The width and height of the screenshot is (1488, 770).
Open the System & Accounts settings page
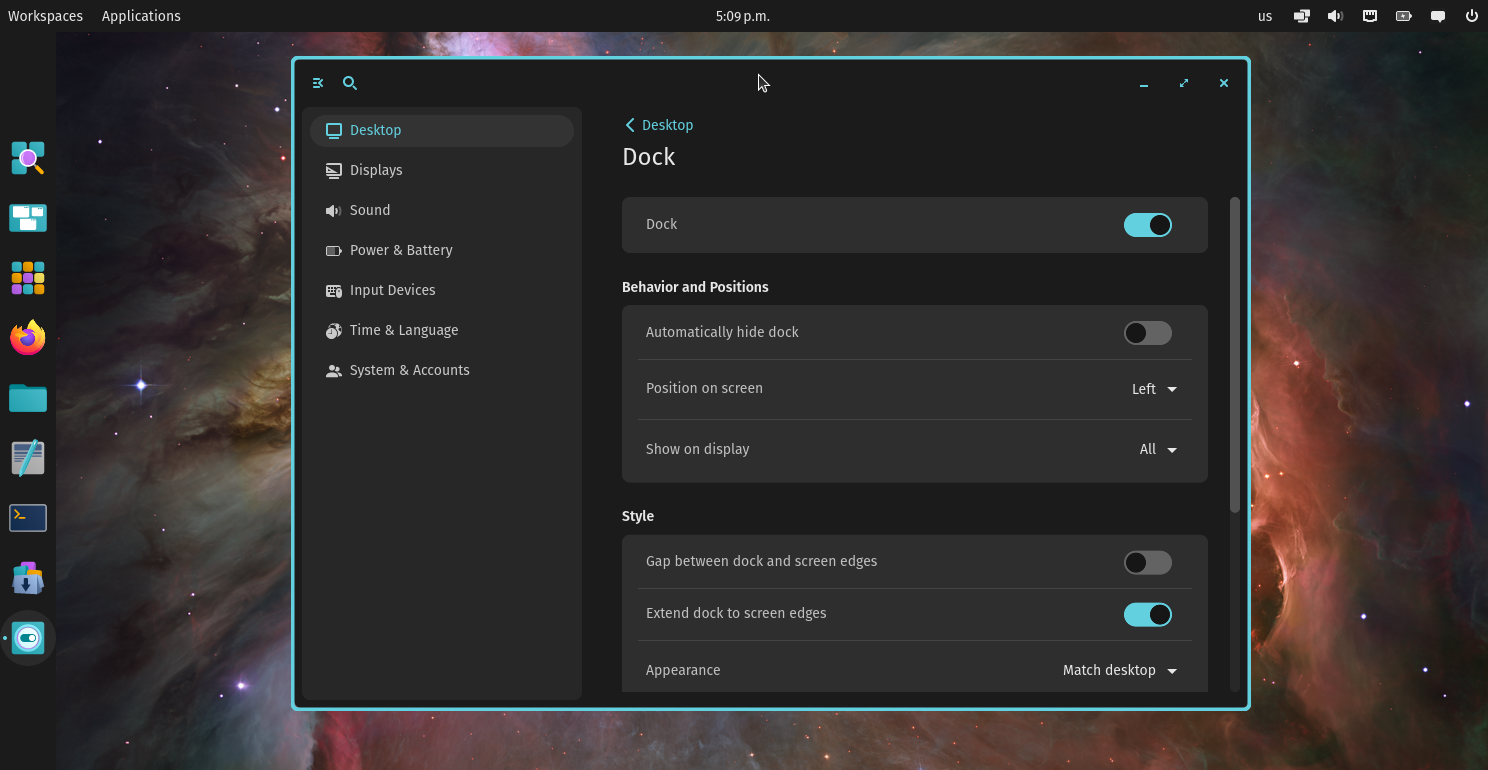(442, 370)
